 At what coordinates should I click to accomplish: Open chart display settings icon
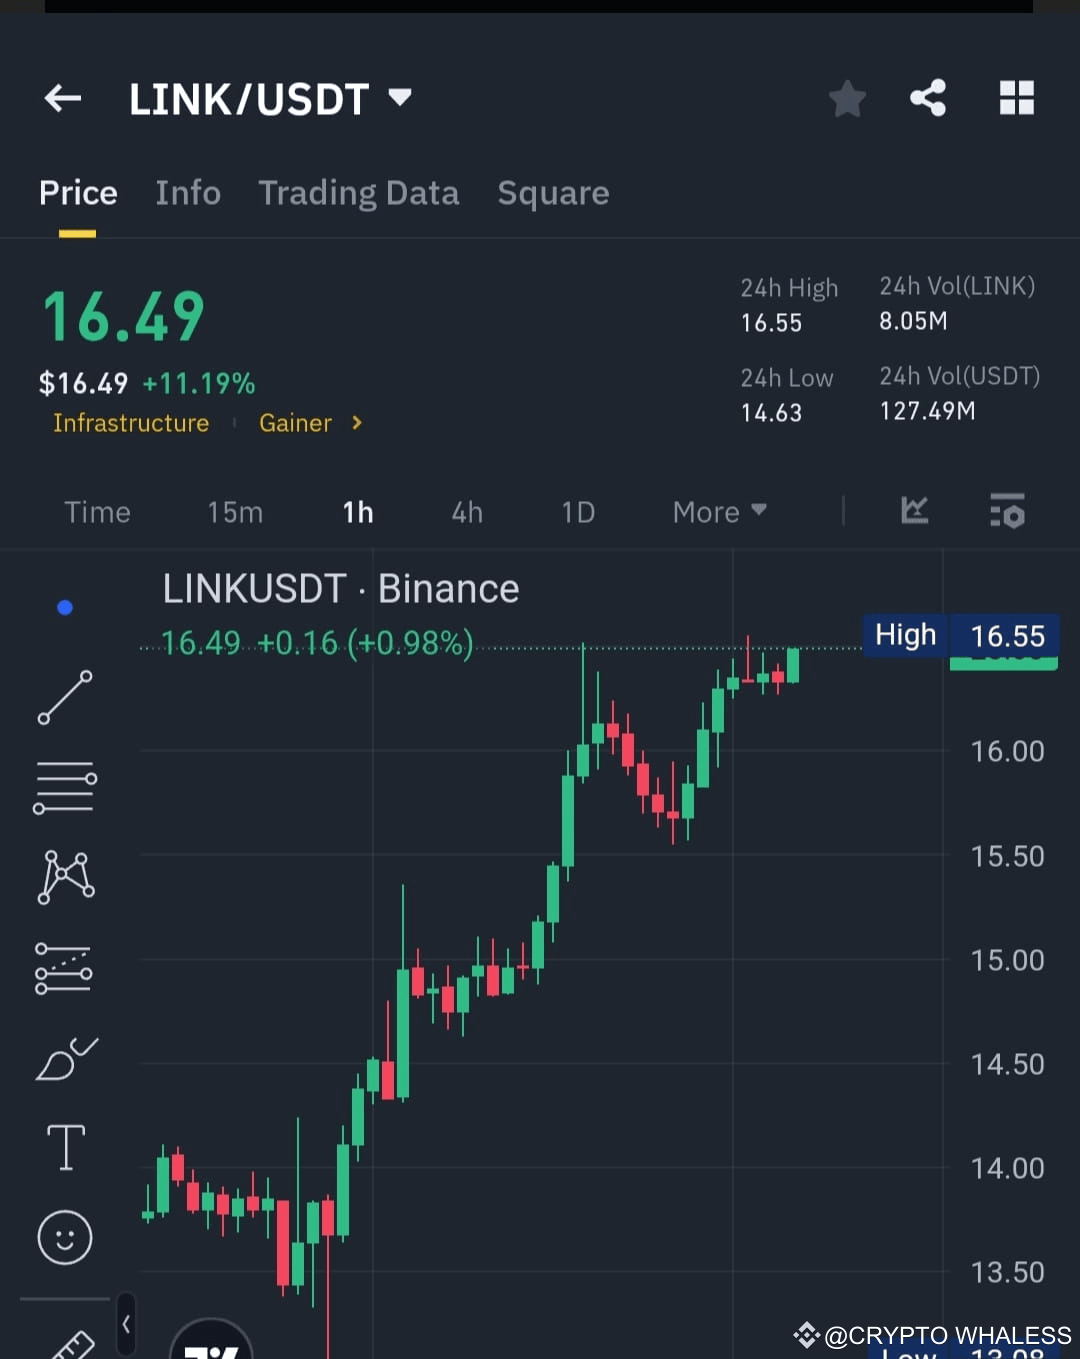coord(1006,511)
